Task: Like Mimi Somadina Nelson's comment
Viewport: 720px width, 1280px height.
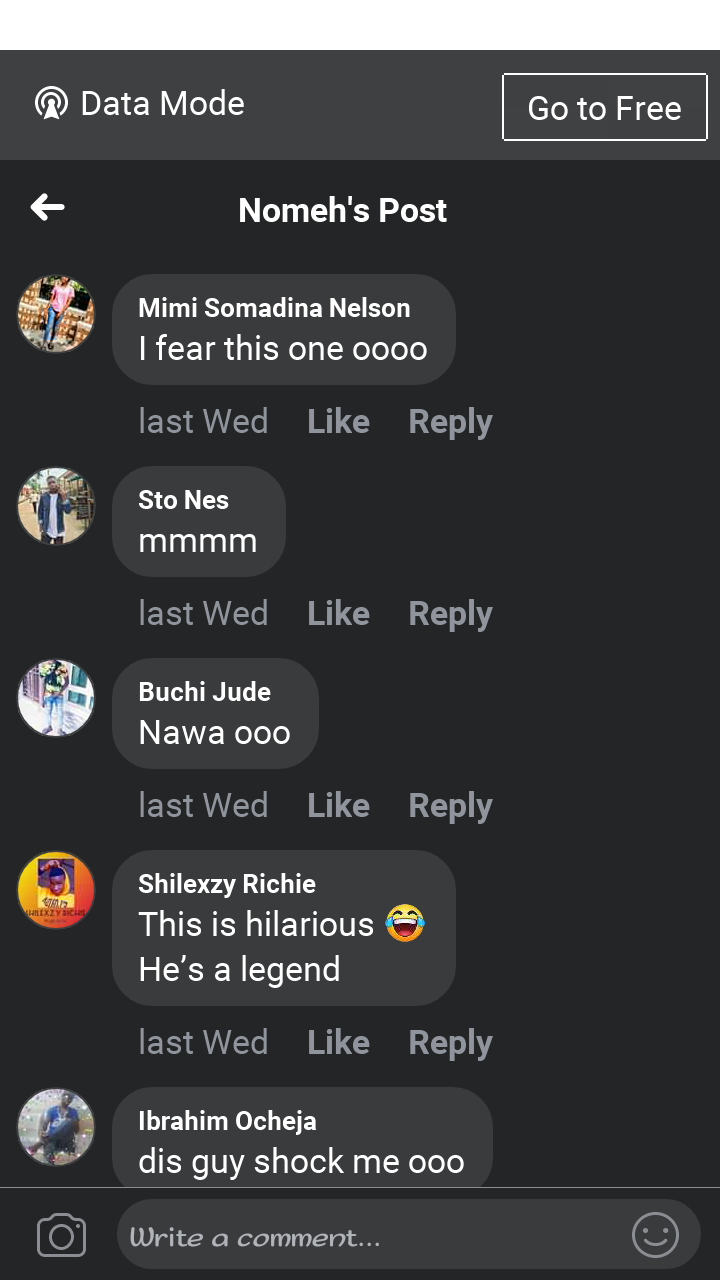Action: coord(338,422)
